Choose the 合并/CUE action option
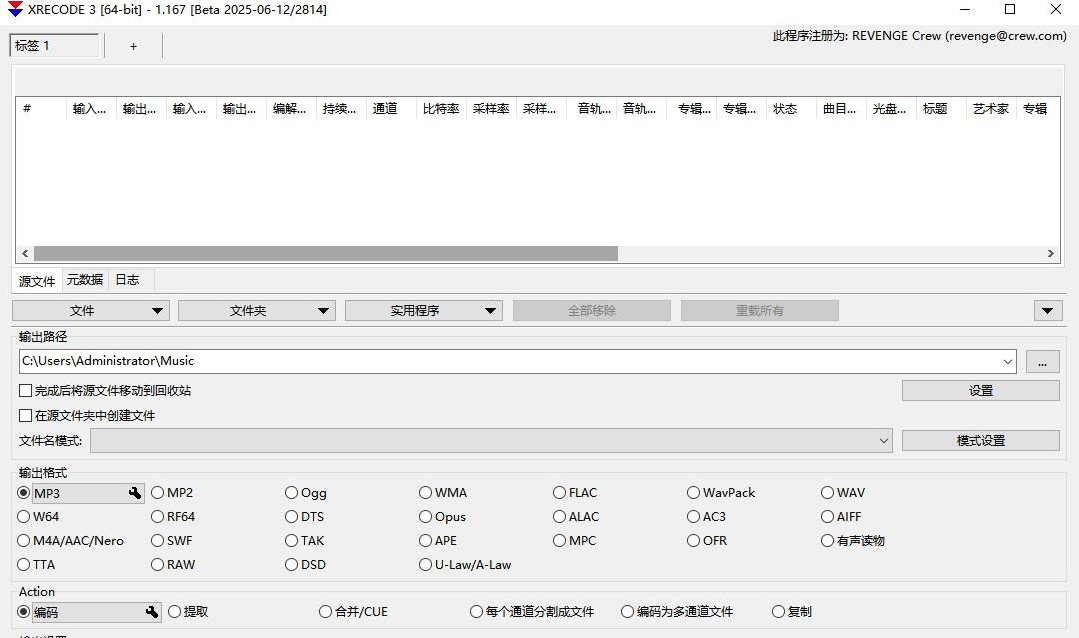The height and width of the screenshot is (638, 1079). 326,612
